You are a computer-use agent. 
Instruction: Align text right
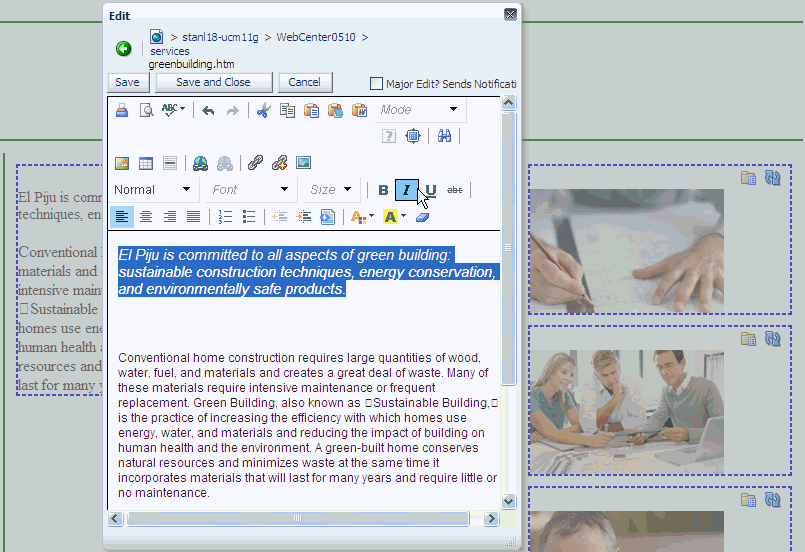(x=170, y=217)
